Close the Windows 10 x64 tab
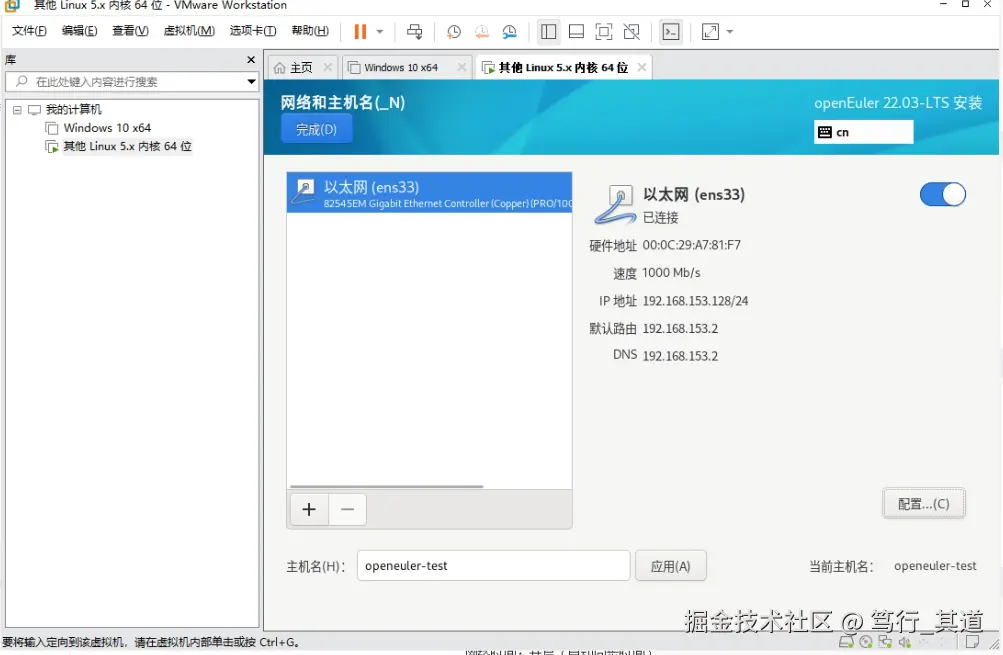This screenshot has height=655, width=1003. coord(461,67)
